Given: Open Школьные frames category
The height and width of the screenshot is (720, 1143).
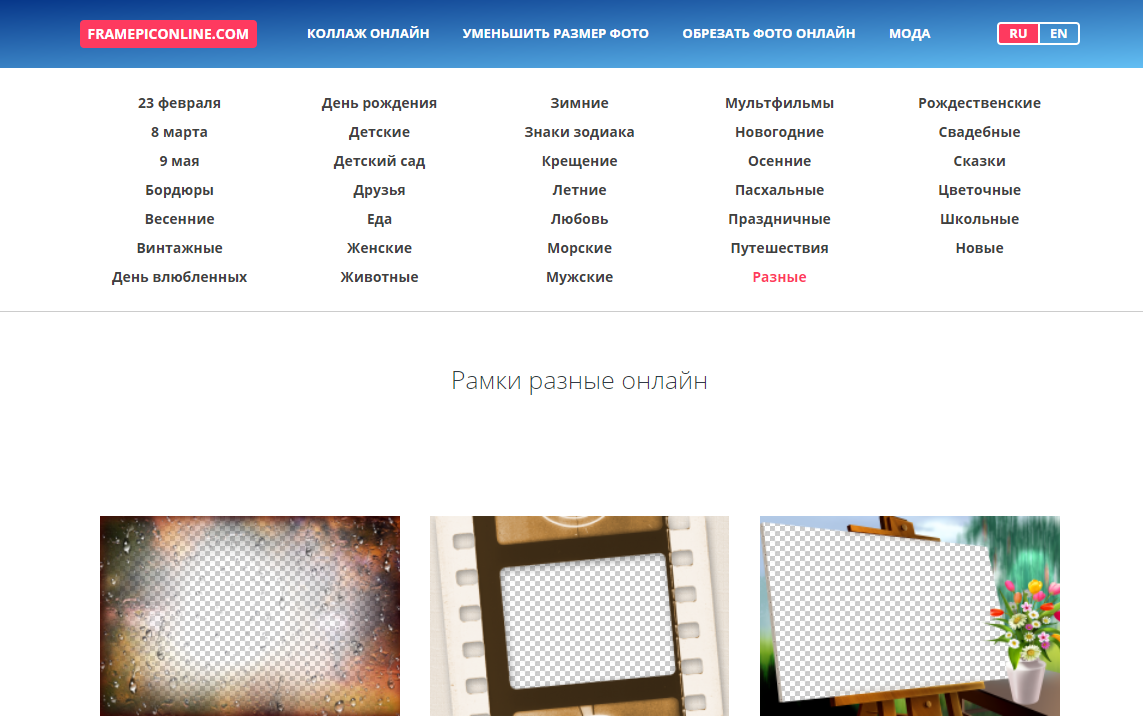Looking at the screenshot, I should click(980, 219).
